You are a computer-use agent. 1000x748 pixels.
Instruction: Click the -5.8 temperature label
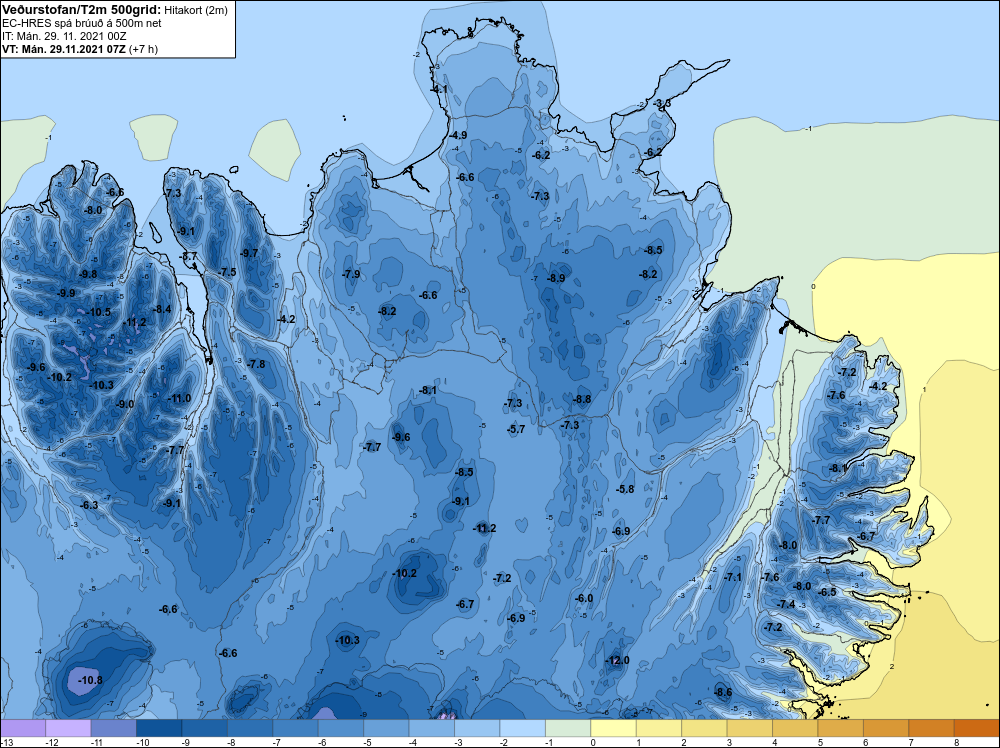[x=625, y=489]
